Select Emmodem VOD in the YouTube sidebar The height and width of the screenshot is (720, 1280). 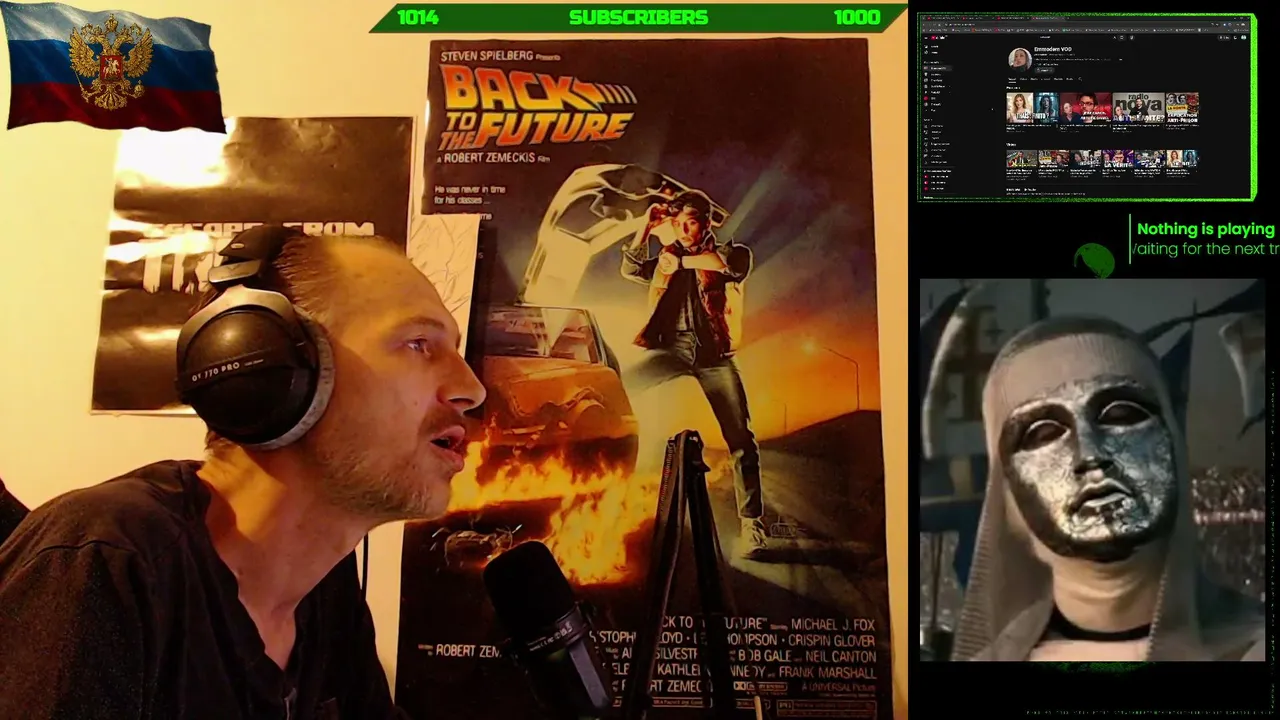tap(938, 68)
